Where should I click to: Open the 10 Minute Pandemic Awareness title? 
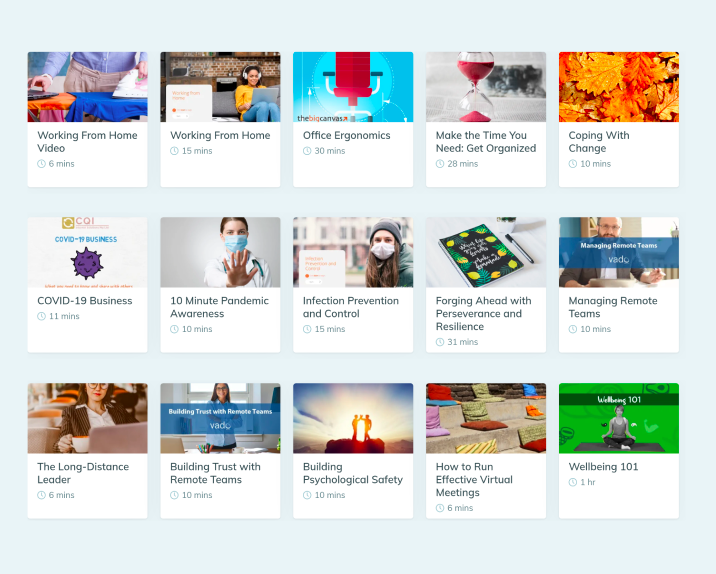point(220,307)
